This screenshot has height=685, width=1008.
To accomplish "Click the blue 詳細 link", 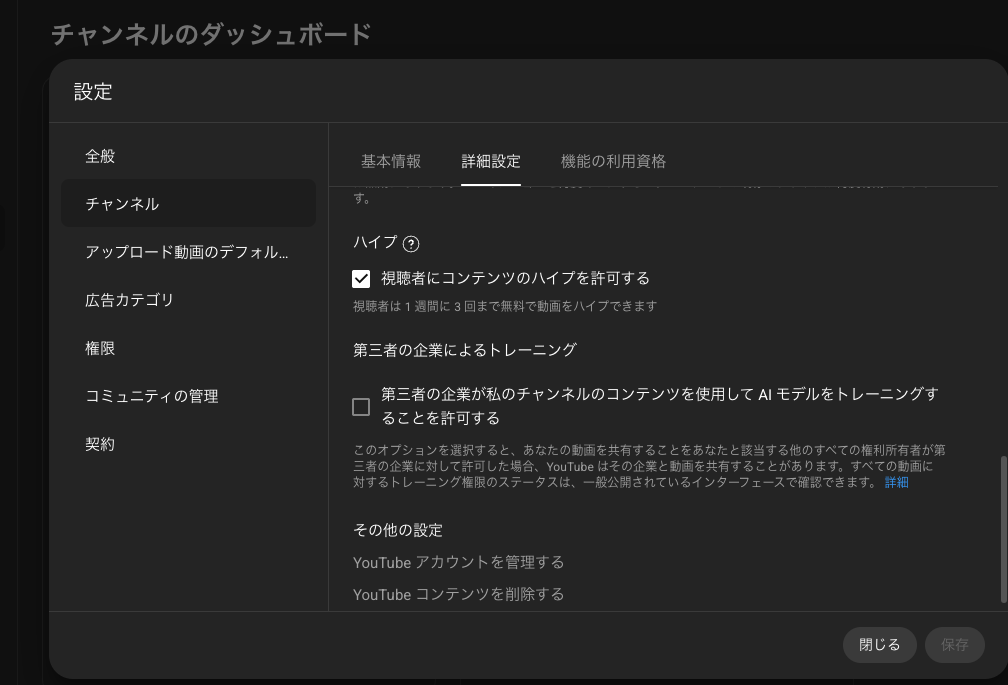I will (896, 482).
